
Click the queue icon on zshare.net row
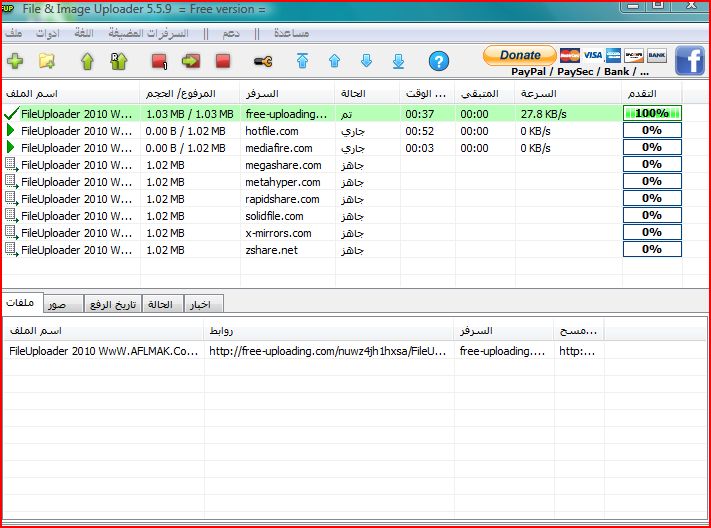pos(12,249)
